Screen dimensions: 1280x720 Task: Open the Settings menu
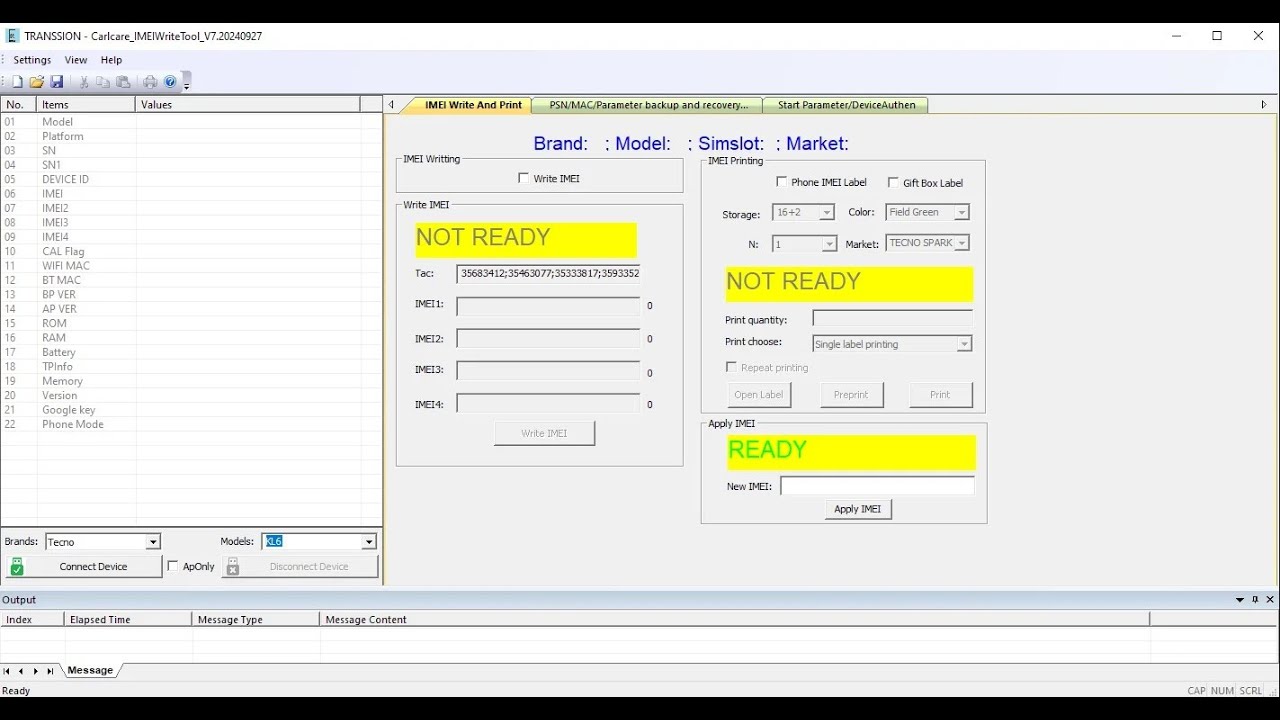click(32, 60)
